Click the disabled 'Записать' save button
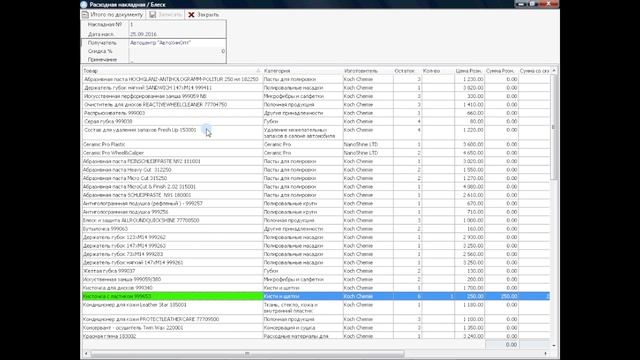 coord(165,15)
